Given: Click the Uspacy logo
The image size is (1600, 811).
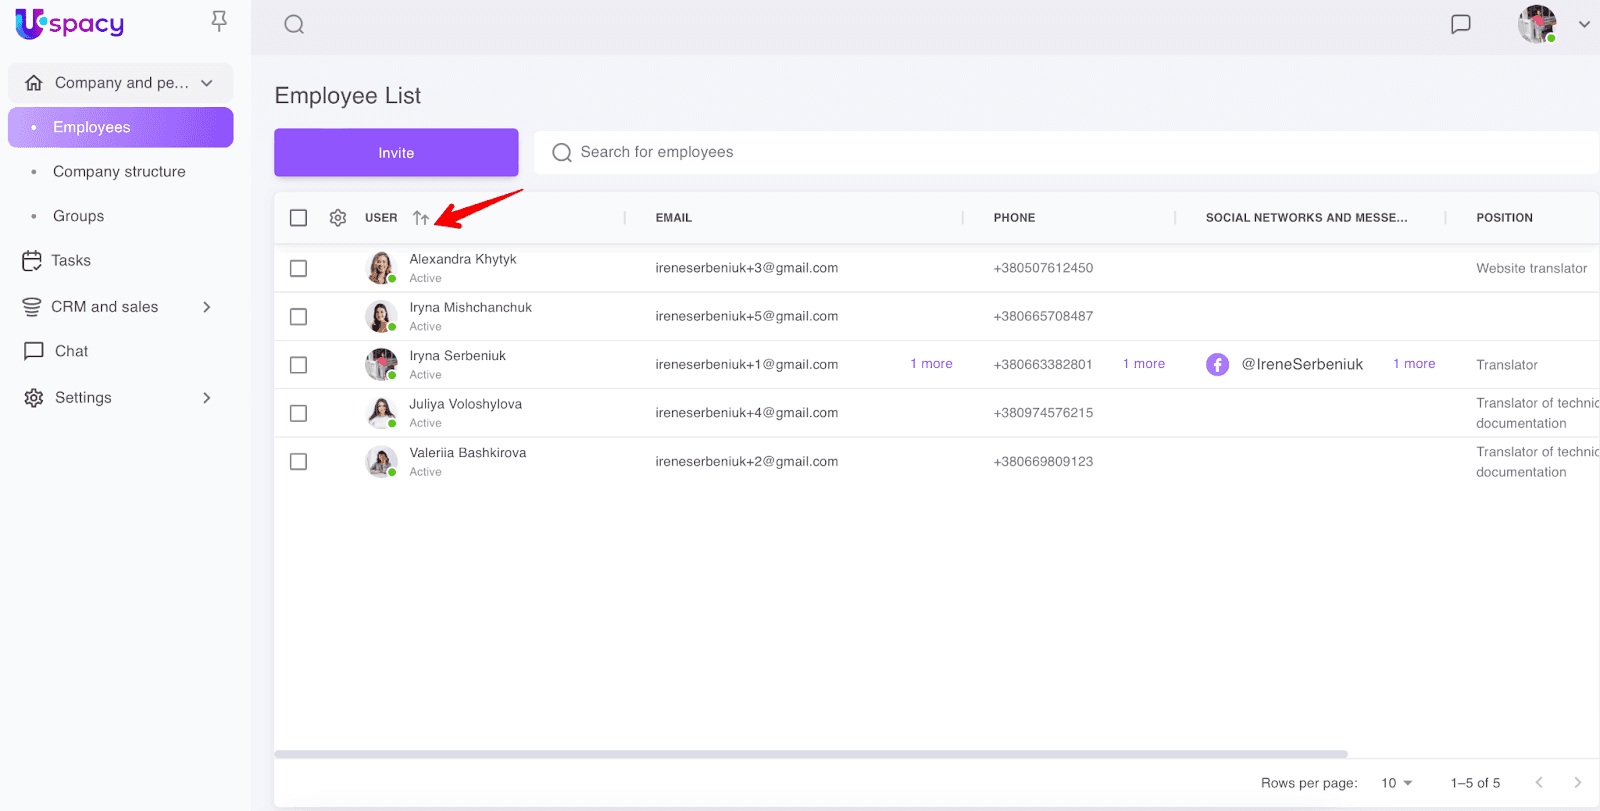Looking at the screenshot, I should 70,23.
